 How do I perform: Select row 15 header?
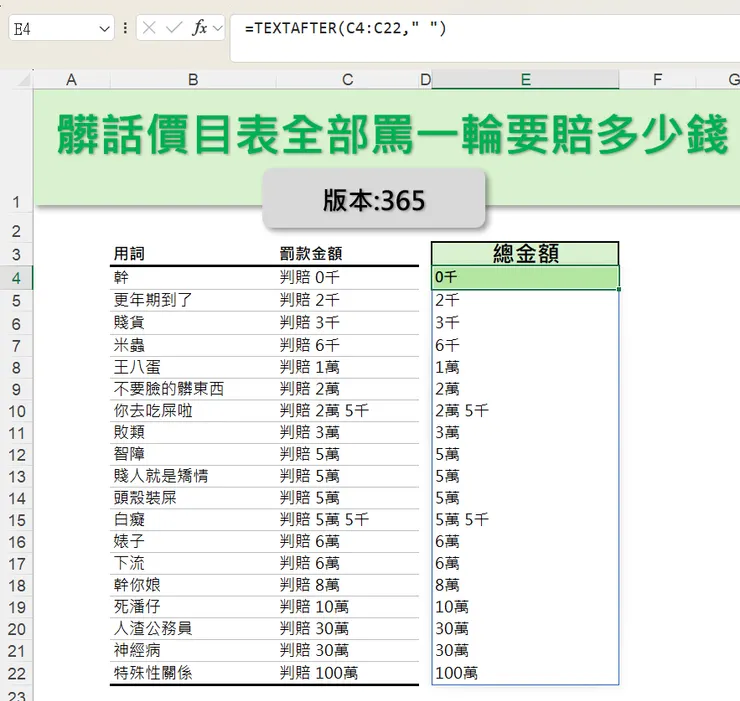[17, 520]
